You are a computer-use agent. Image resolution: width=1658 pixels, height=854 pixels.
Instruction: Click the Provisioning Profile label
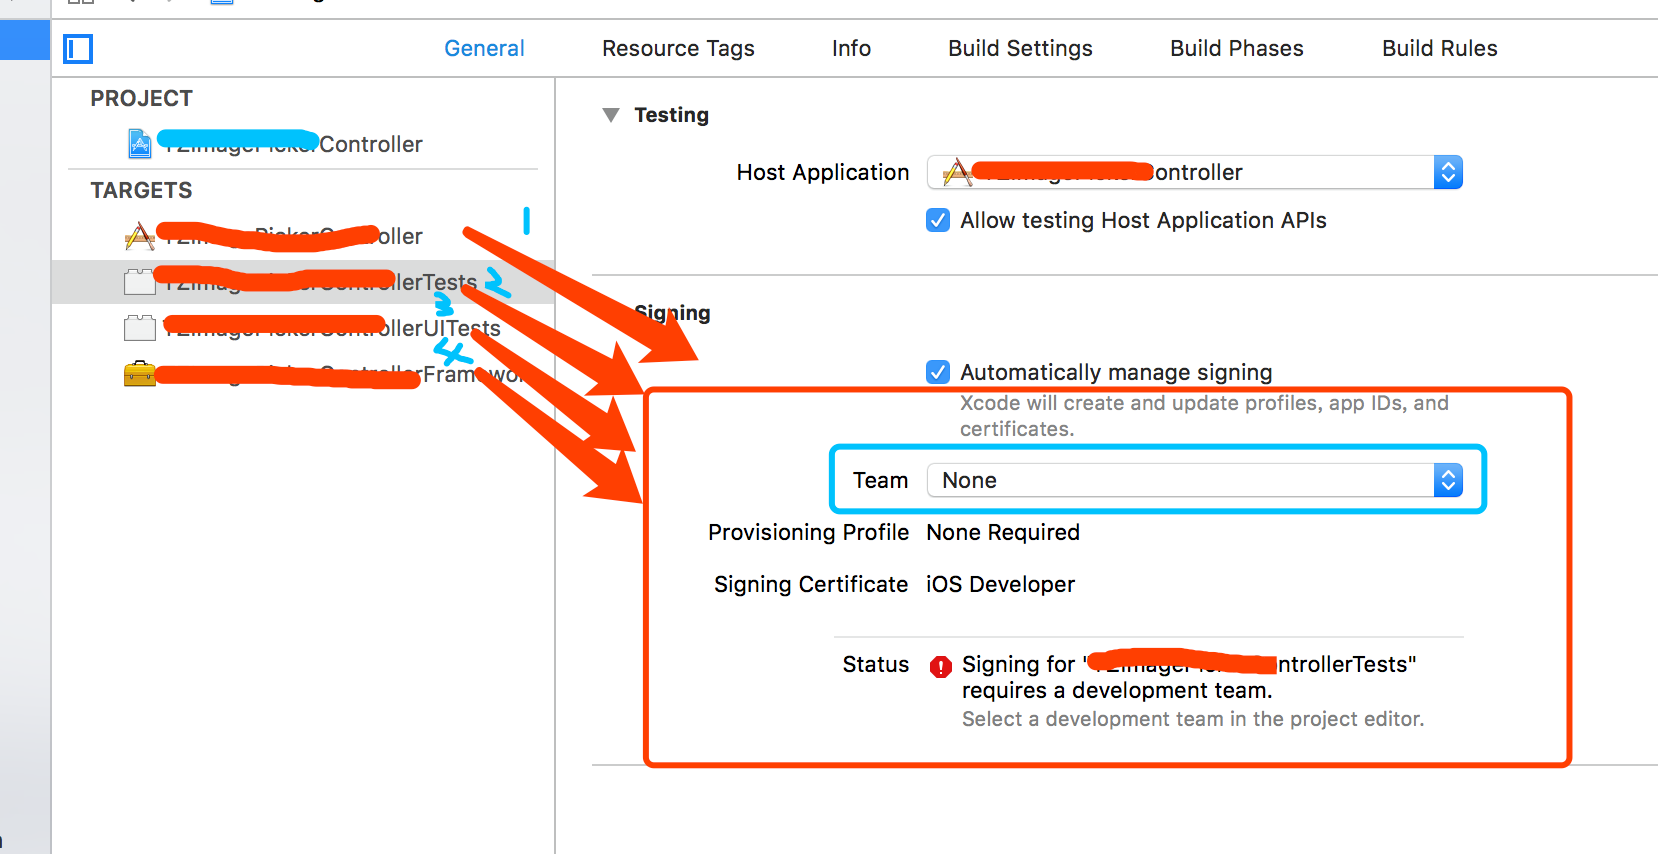808,532
